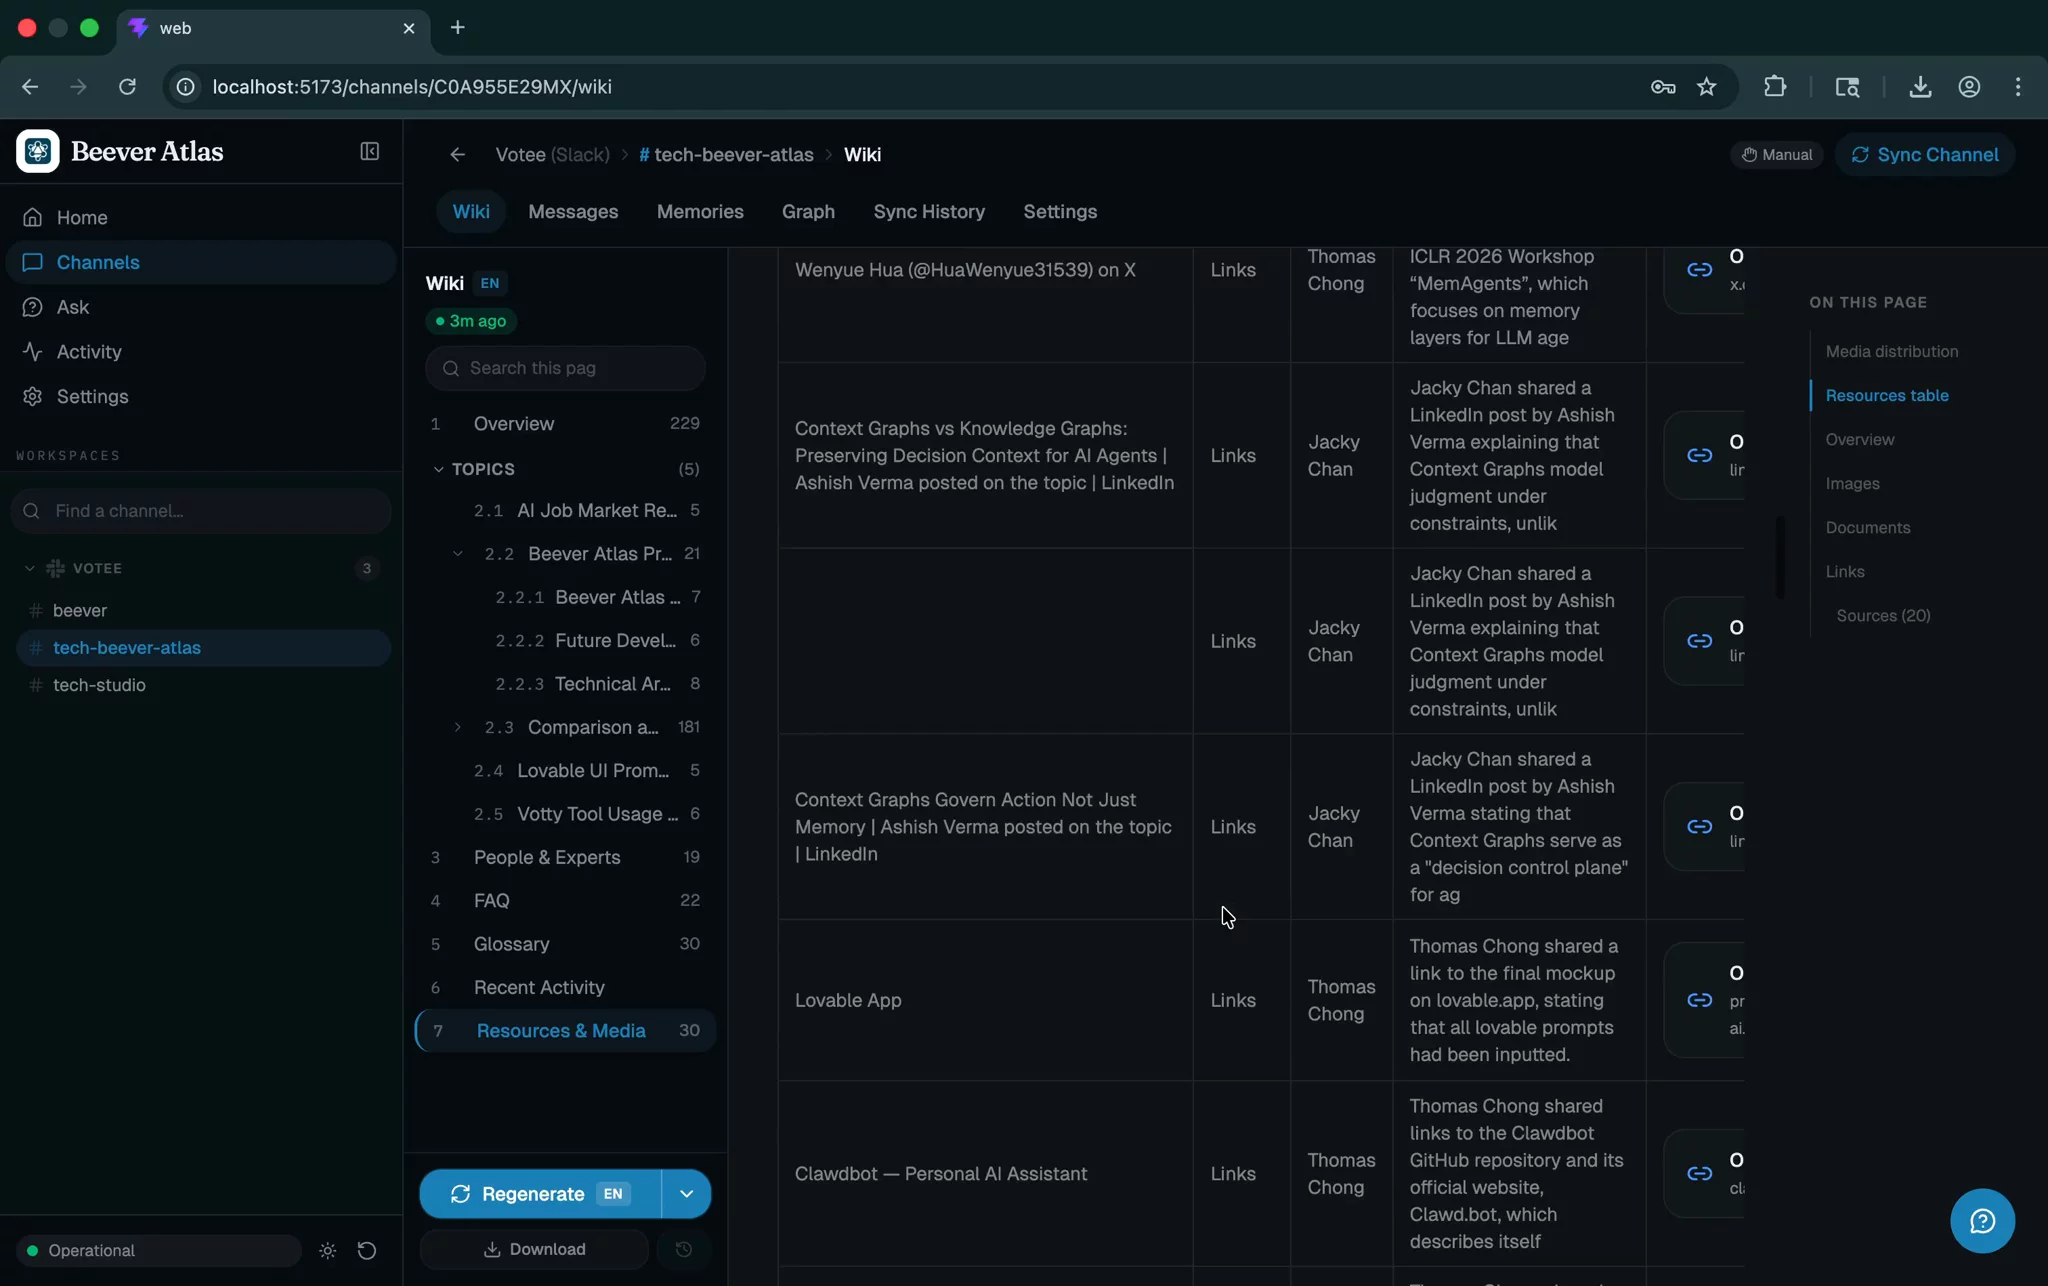Open Activity in the sidebar

pos(200,352)
